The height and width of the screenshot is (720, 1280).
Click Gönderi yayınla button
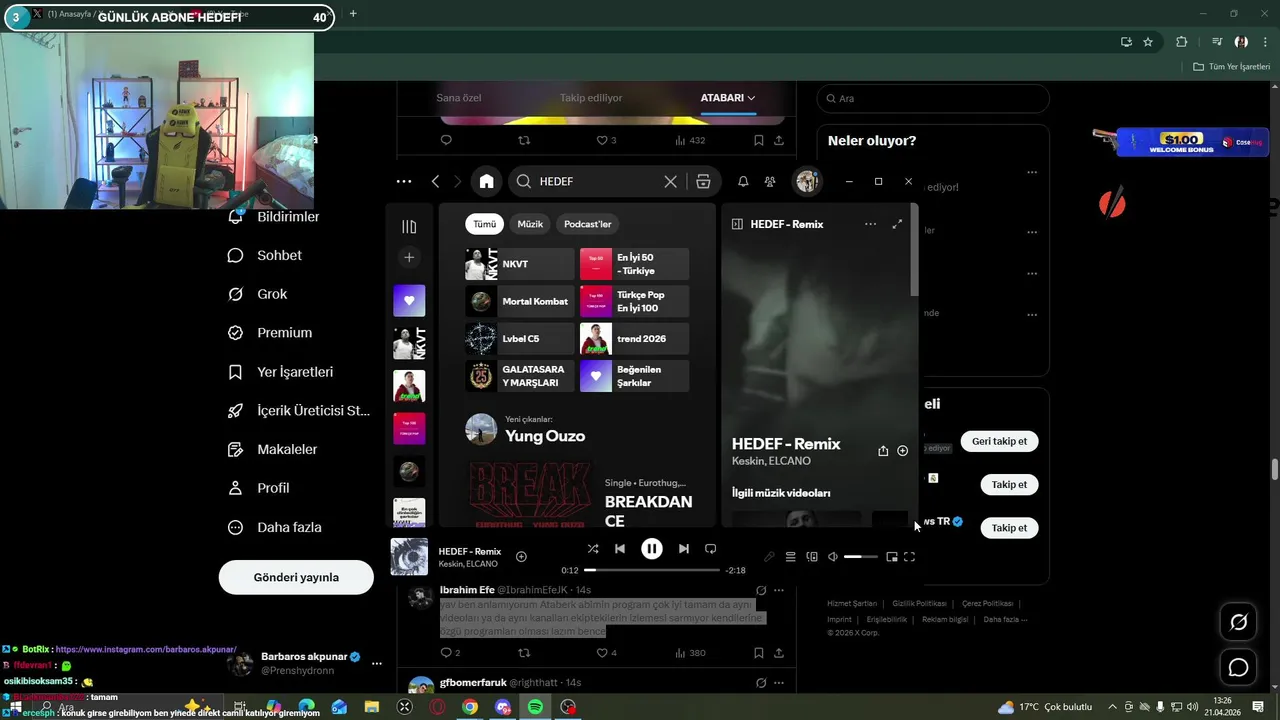coord(296,577)
